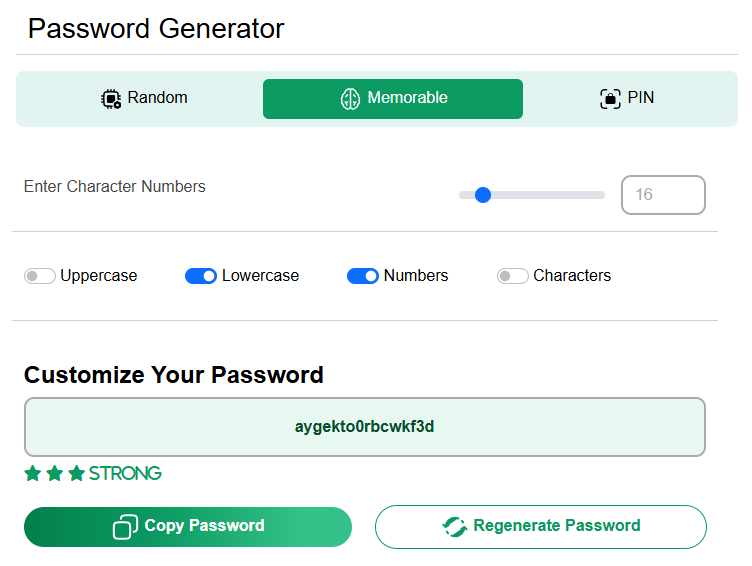Image resolution: width=752 pixels, height=566 pixels.
Task: Click the STRONG strength label
Action: pyautogui.click(x=125, y=474)
